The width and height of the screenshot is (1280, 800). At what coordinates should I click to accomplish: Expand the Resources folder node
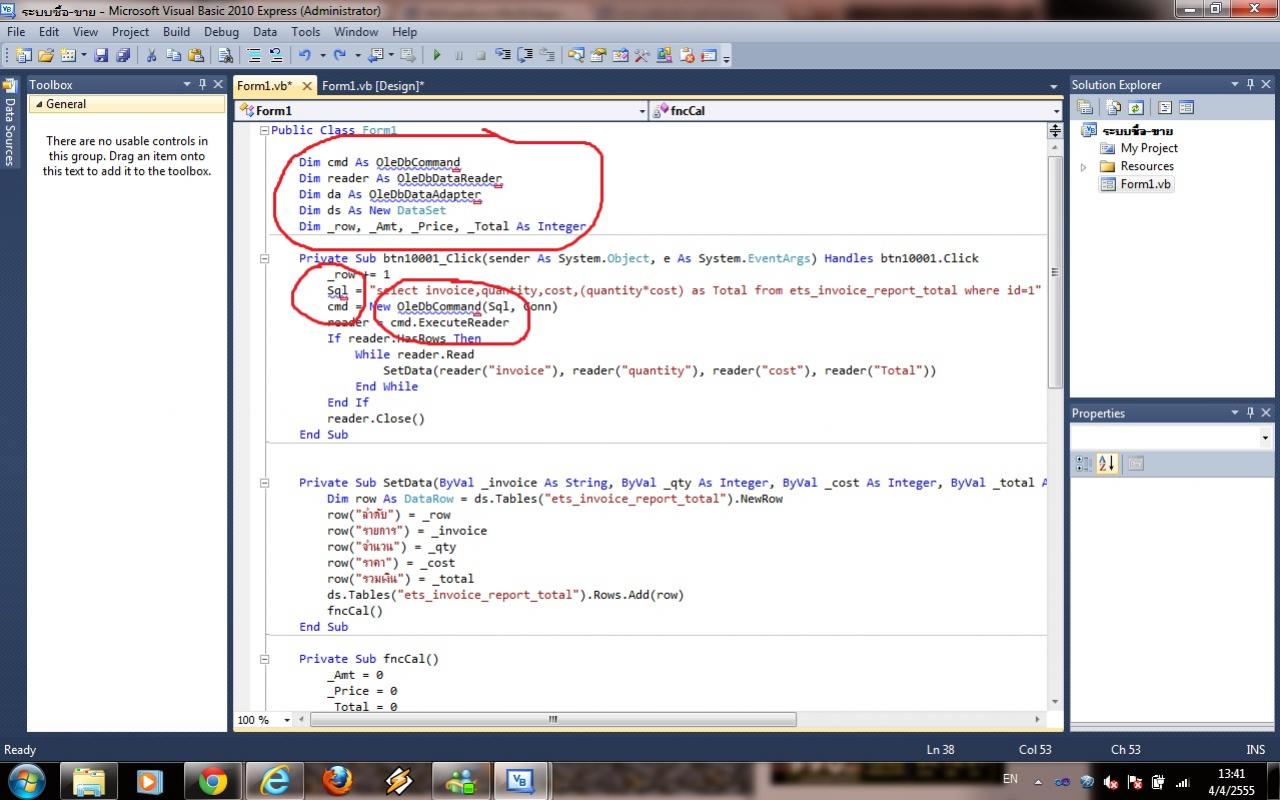pyautogui.click(x=1083, y=167)
